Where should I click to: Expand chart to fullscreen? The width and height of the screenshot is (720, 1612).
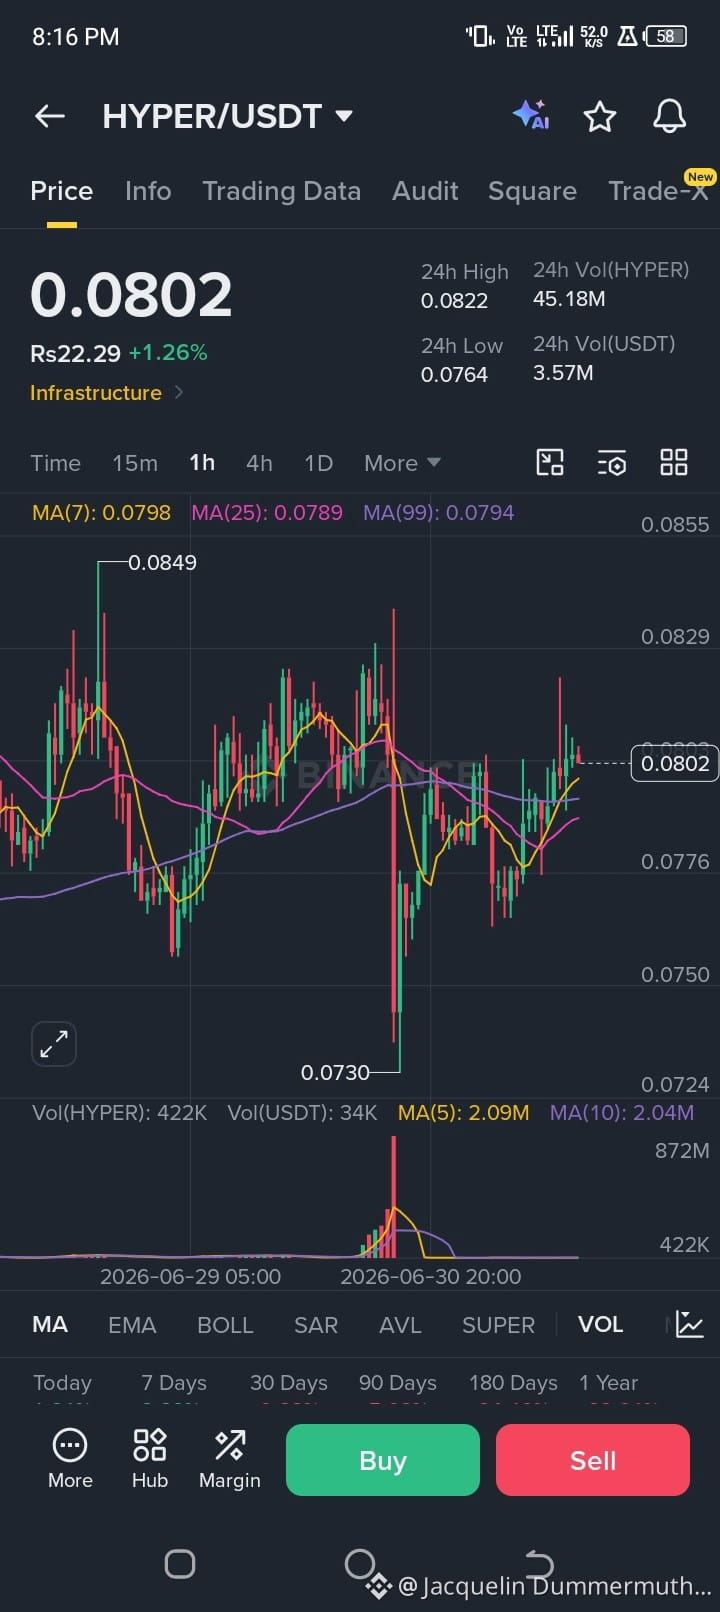(x=54, y=1044)
